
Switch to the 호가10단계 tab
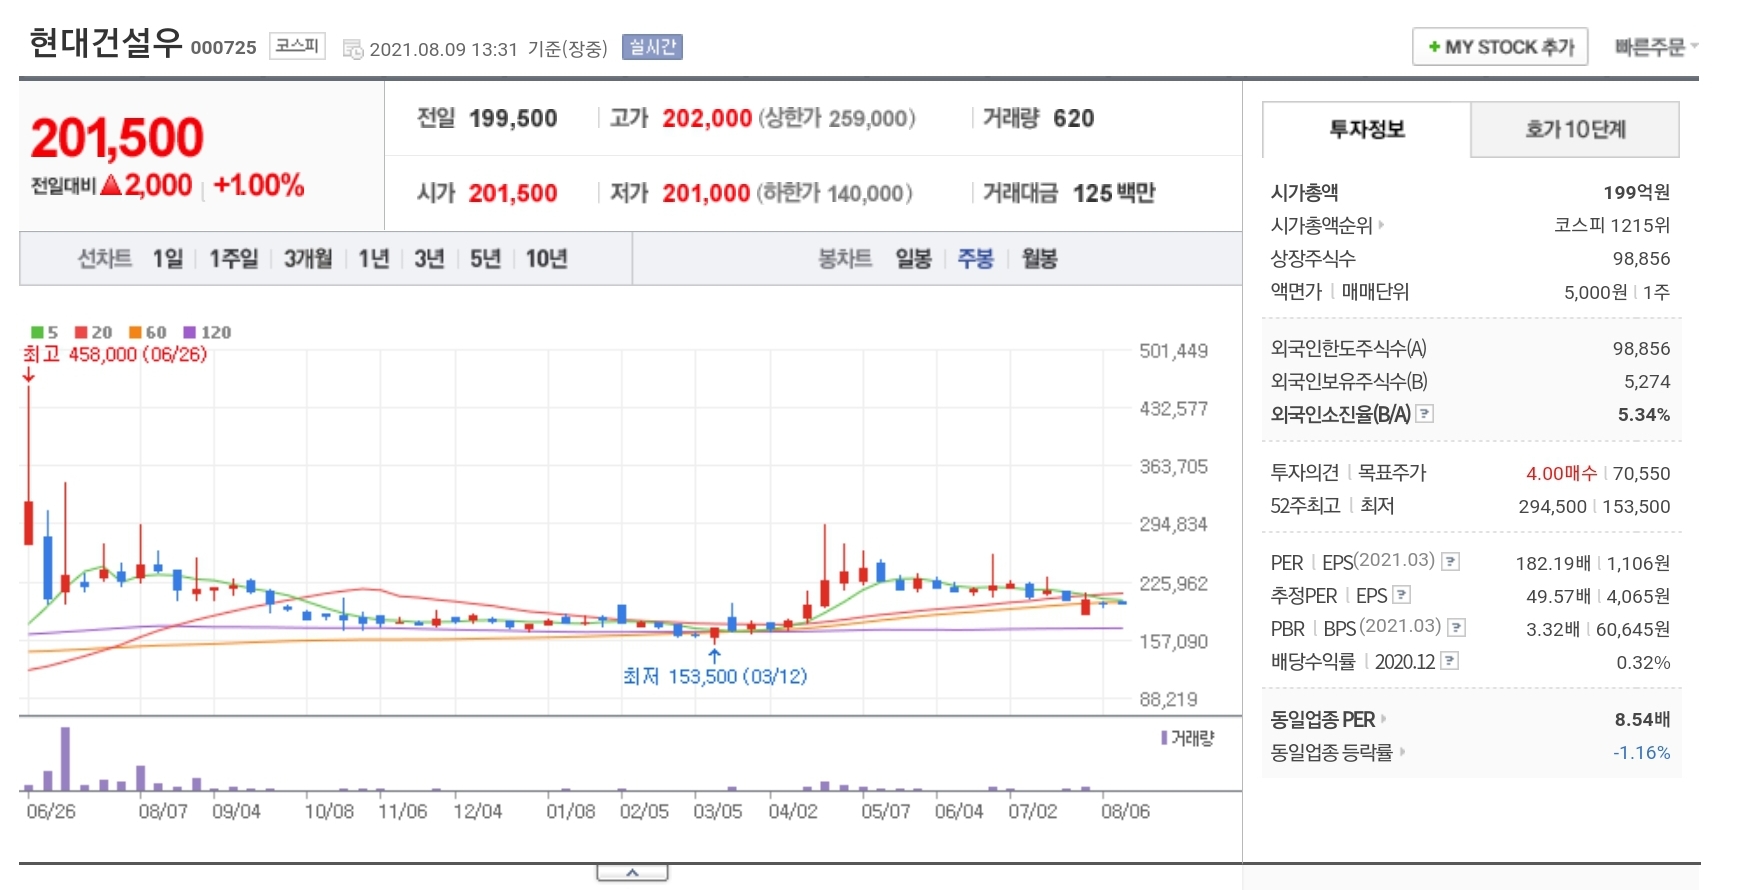1575,129
